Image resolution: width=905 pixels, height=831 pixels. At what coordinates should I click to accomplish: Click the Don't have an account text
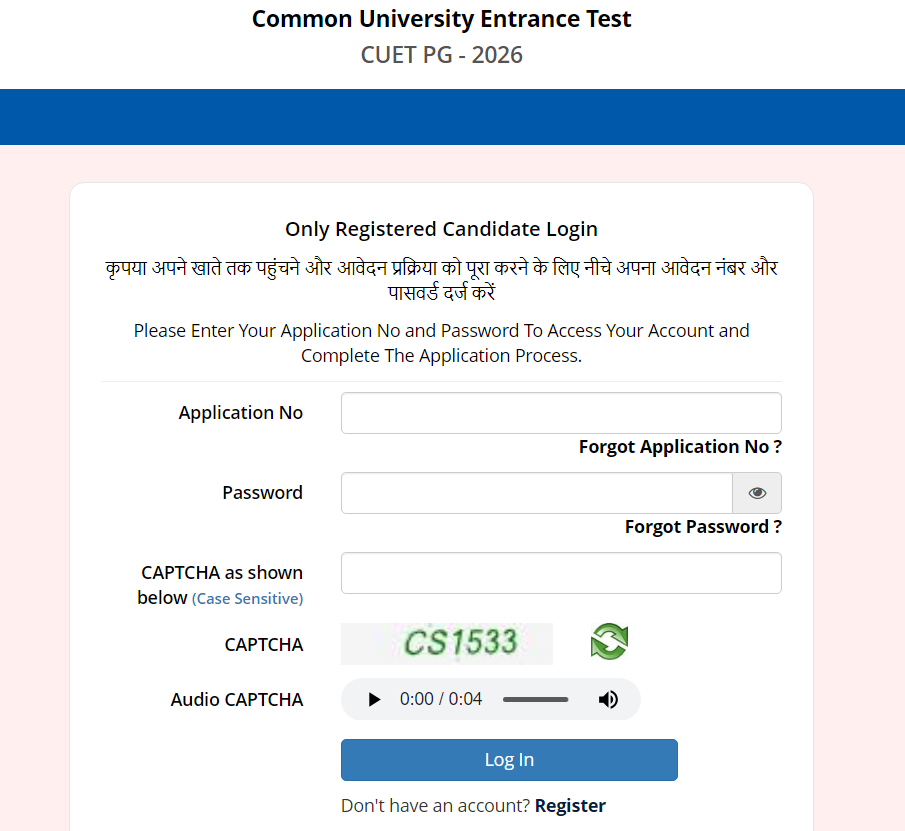point(434,805)
